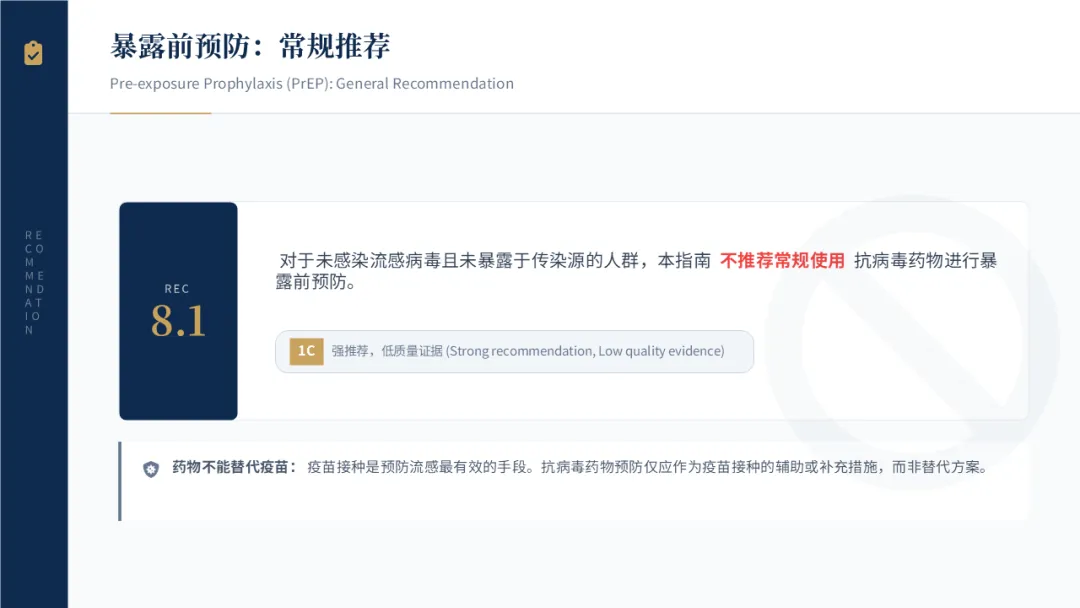Screen dimensions: 1080x608
Task: Click the shield icon beside vaccine note
Action: 151,469
